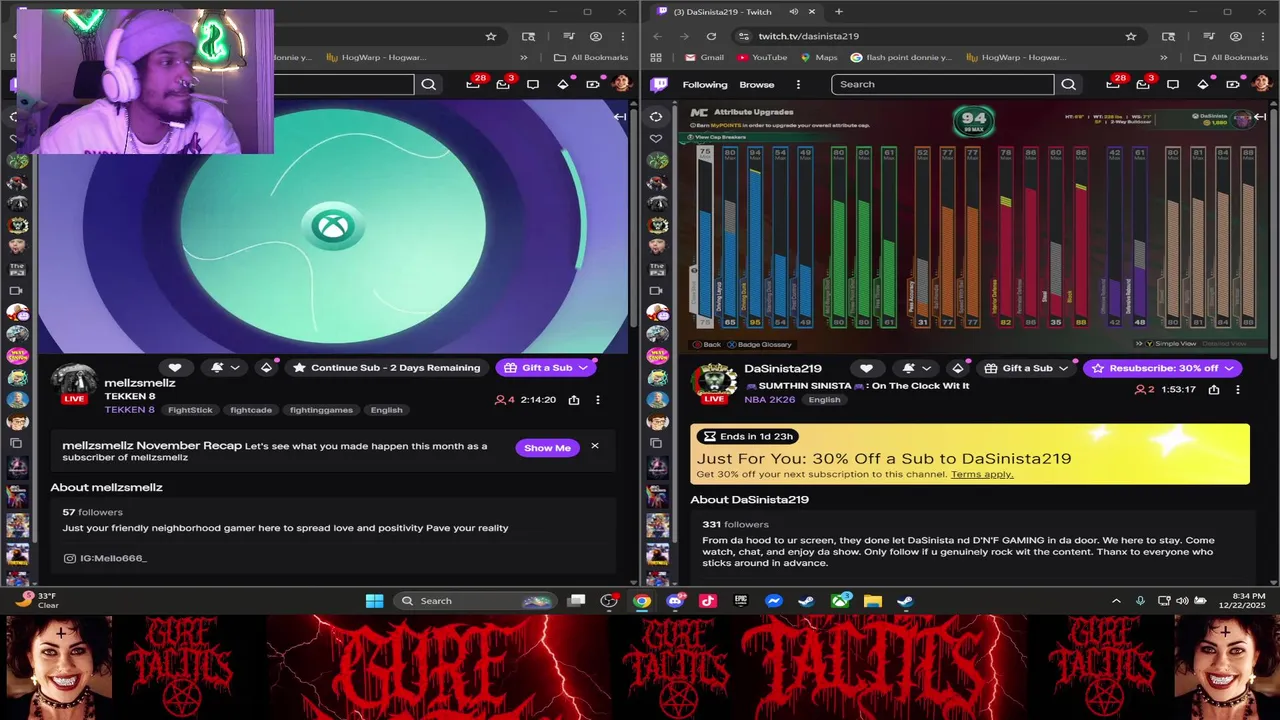Open notification bell dropdown for DaSinista219
The image size is (1280, 720).
click(x=916, y=368)
